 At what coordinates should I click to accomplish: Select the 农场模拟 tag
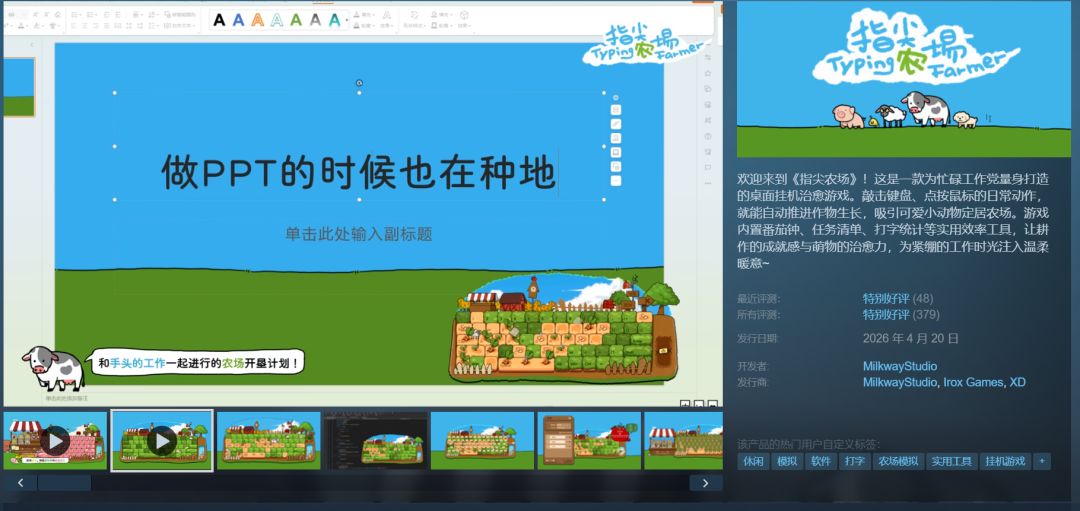pos(899,461)
